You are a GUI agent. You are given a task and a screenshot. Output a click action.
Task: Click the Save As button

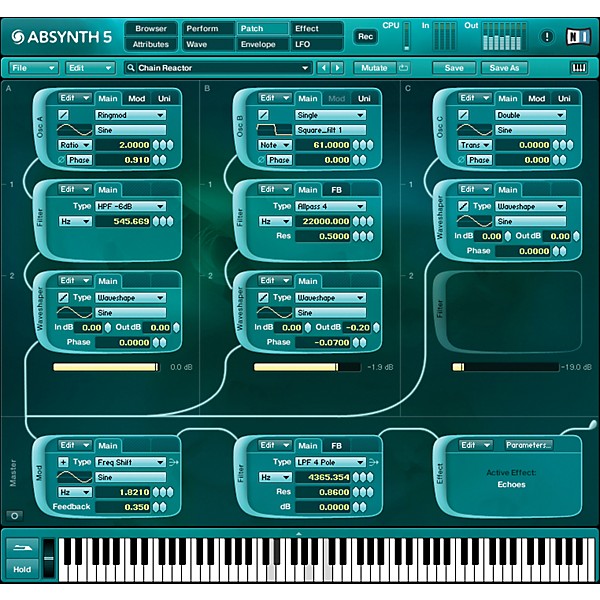[504, 68]
